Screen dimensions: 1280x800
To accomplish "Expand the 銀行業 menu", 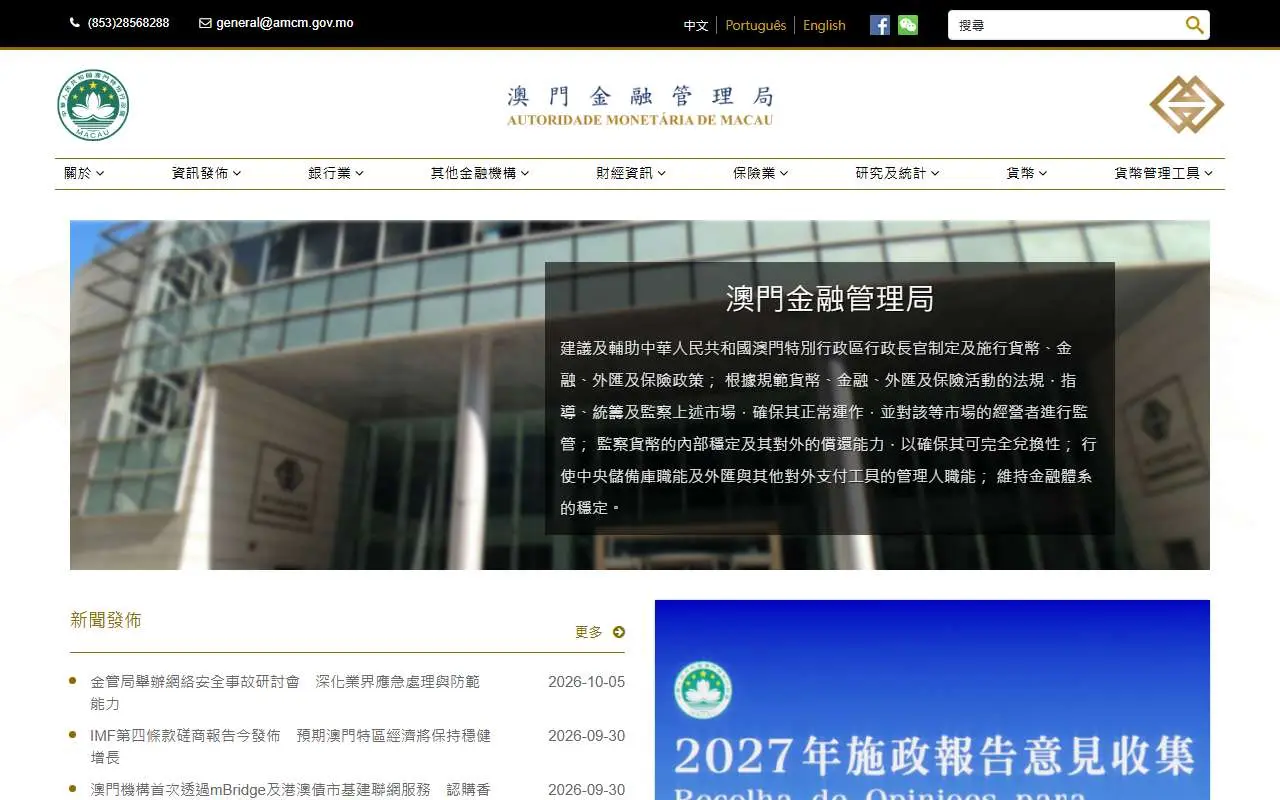I will [336, 173].
